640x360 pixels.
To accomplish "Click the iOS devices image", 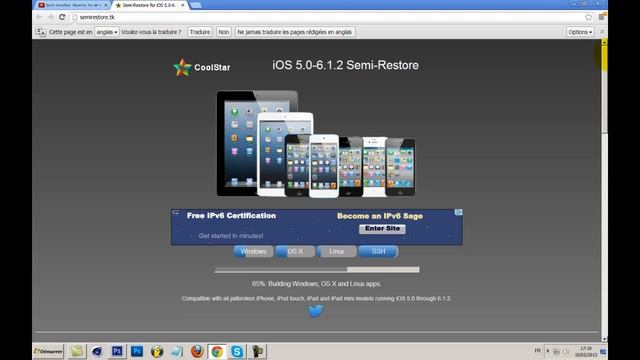I will (x=316, y=144).
